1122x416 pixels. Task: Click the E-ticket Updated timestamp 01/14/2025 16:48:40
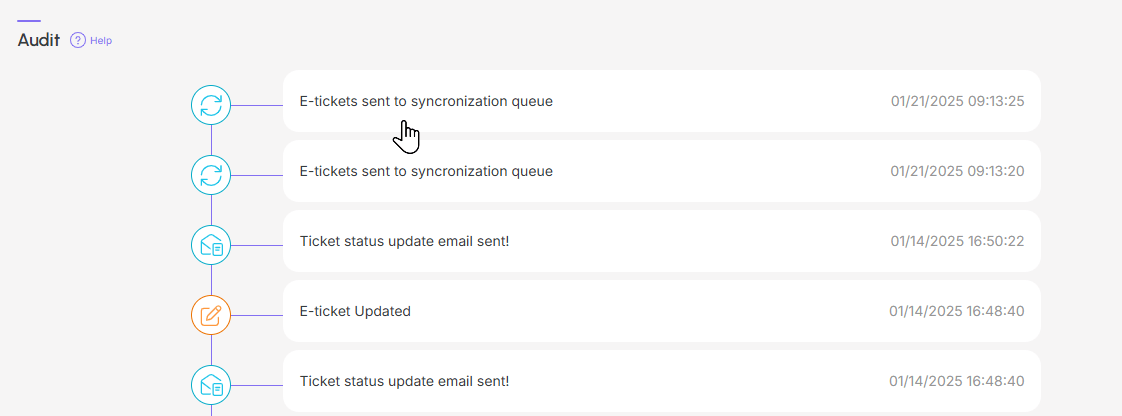[957, 311]
